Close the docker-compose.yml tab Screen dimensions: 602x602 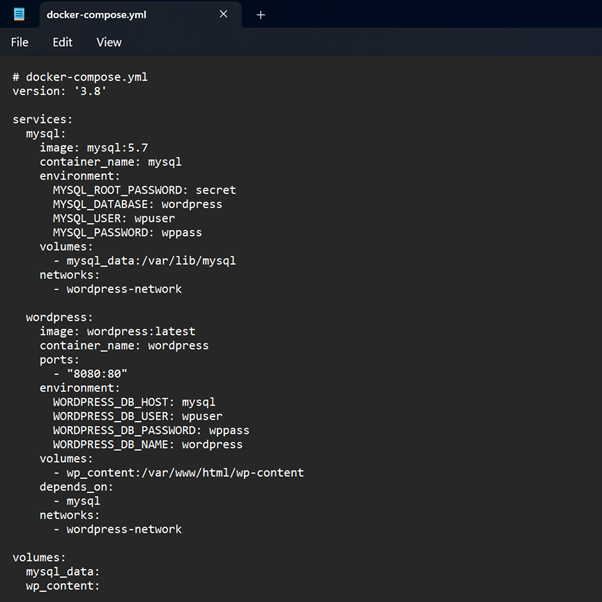(x=223, y=14)
